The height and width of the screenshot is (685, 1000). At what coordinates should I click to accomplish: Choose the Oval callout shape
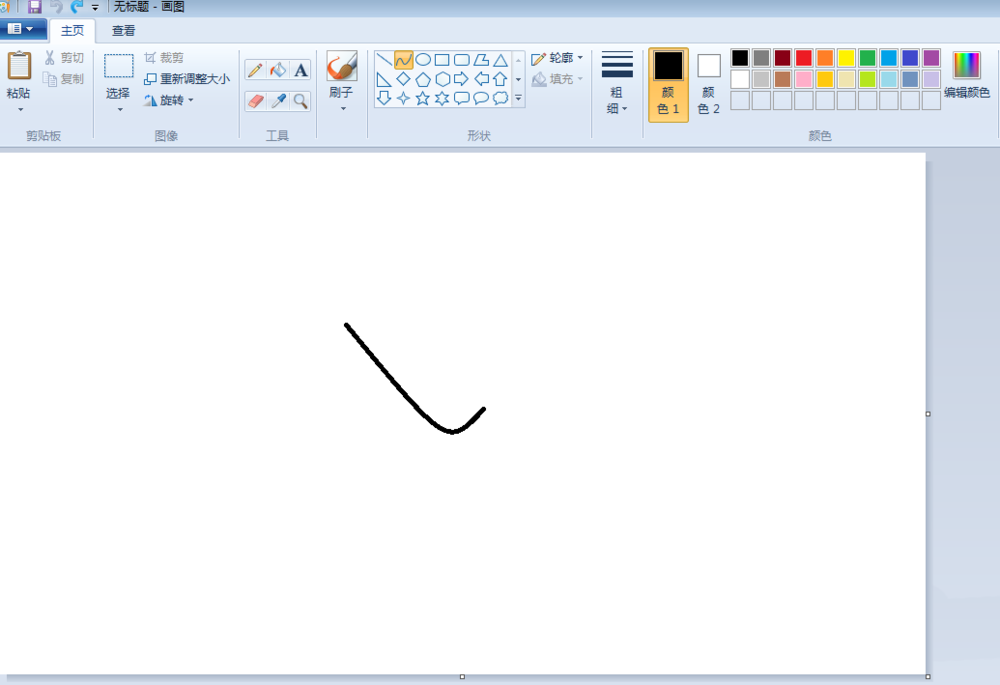click(x=481, y=98)
